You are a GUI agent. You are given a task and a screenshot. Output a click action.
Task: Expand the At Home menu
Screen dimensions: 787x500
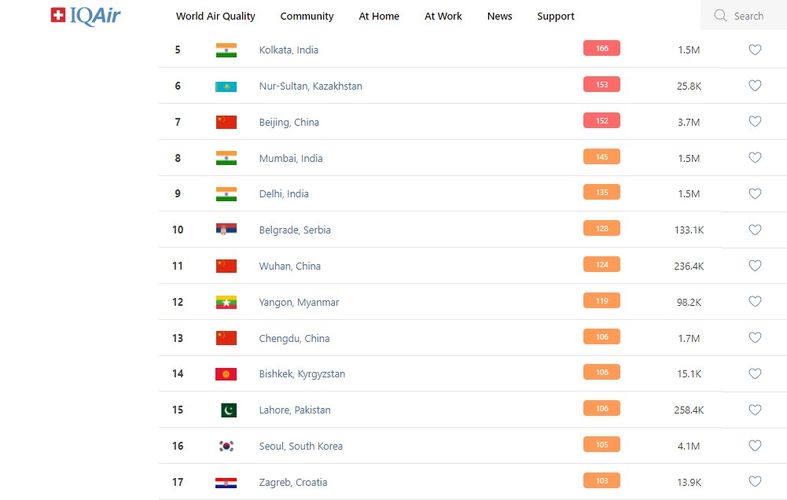click(379, 16)
